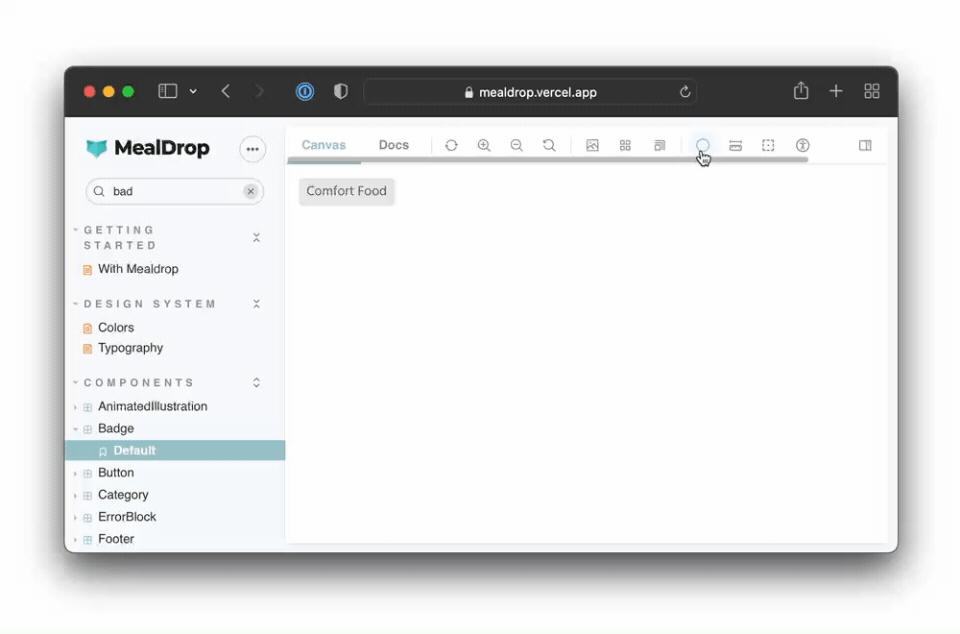
Task: Click expand-all arrows beside Design System
Action: (x=257, y=304)
